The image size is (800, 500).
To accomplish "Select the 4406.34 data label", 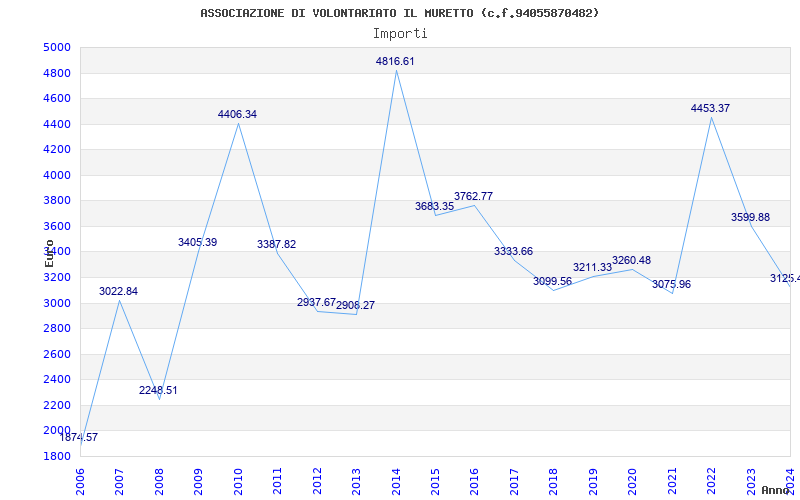I will (237, 115).
